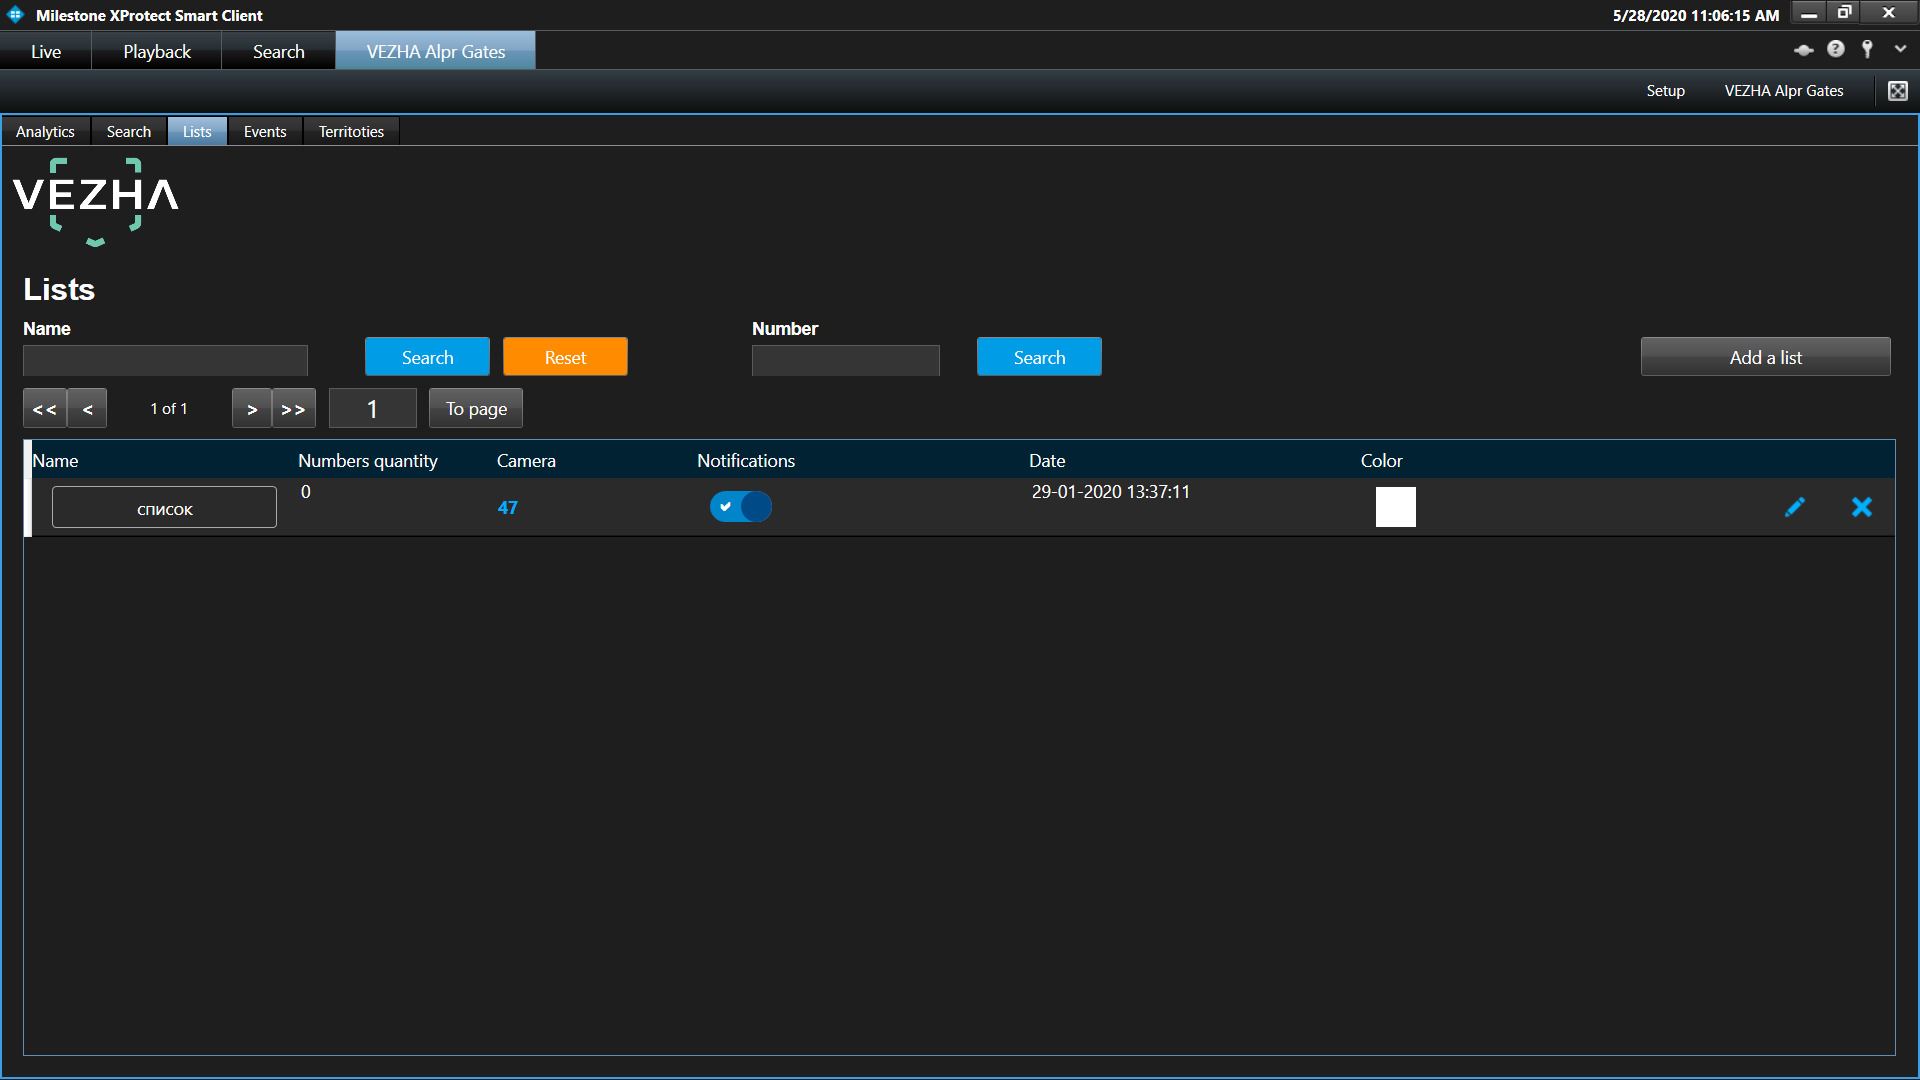Switch to the main Search tab
This screenshot has height=1080, width=1920.
pos(279,51)
